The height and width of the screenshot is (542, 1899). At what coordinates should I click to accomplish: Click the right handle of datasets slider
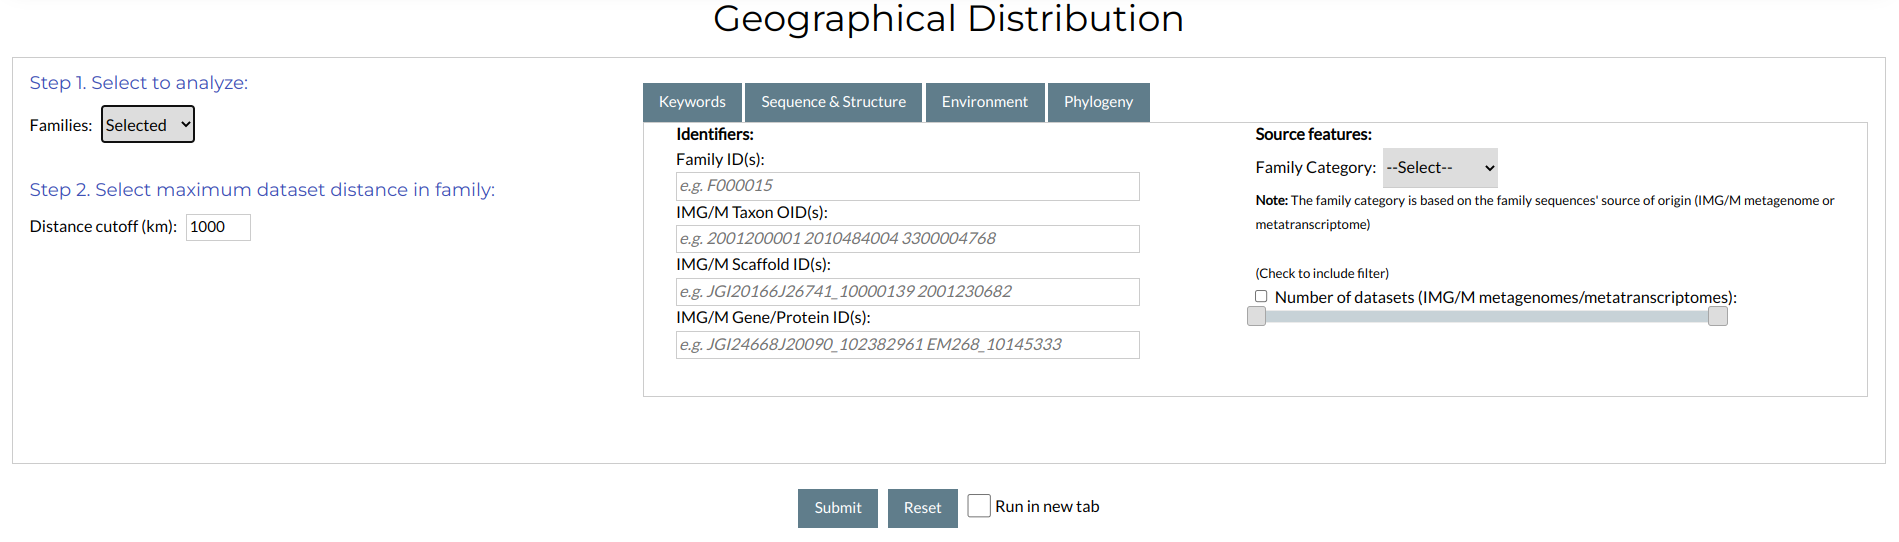pyautogui.click(x=1718, y=316)
